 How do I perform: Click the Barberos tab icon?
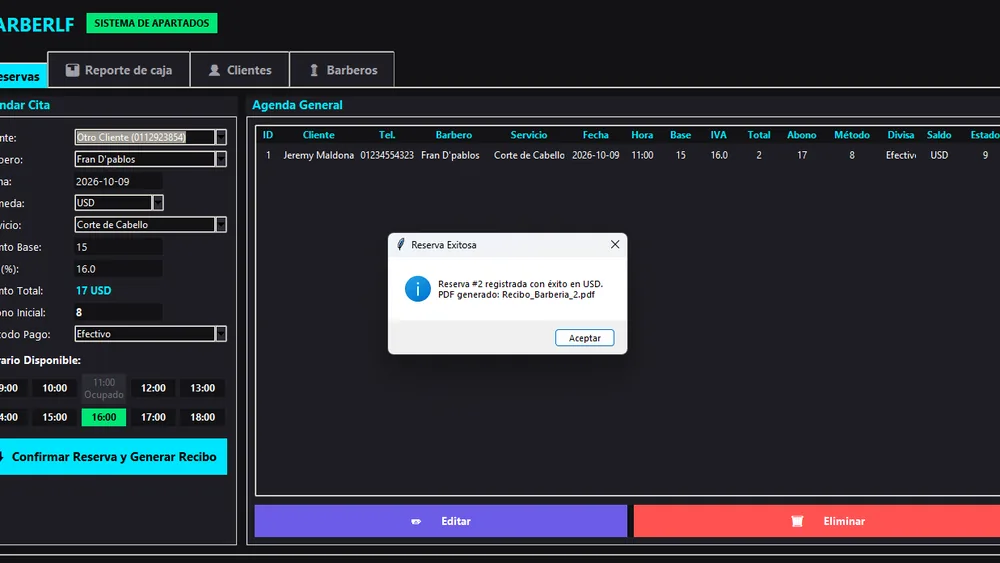314,70
